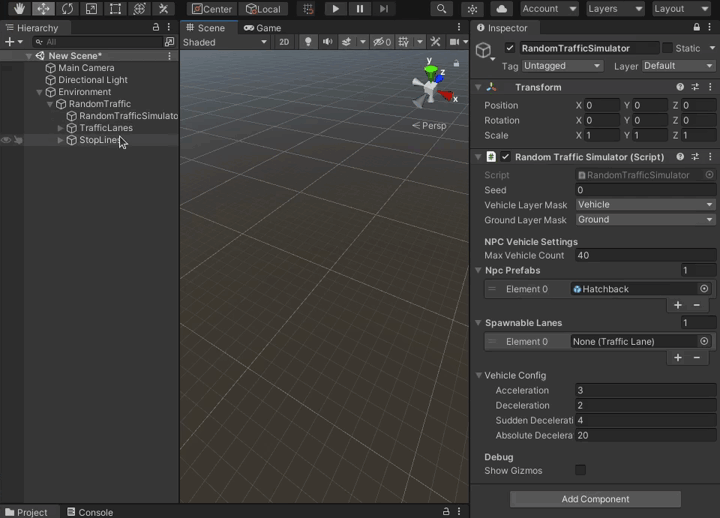Open the Console tab
The width and height of the screenshot is (720, 518).
(90, 512)
